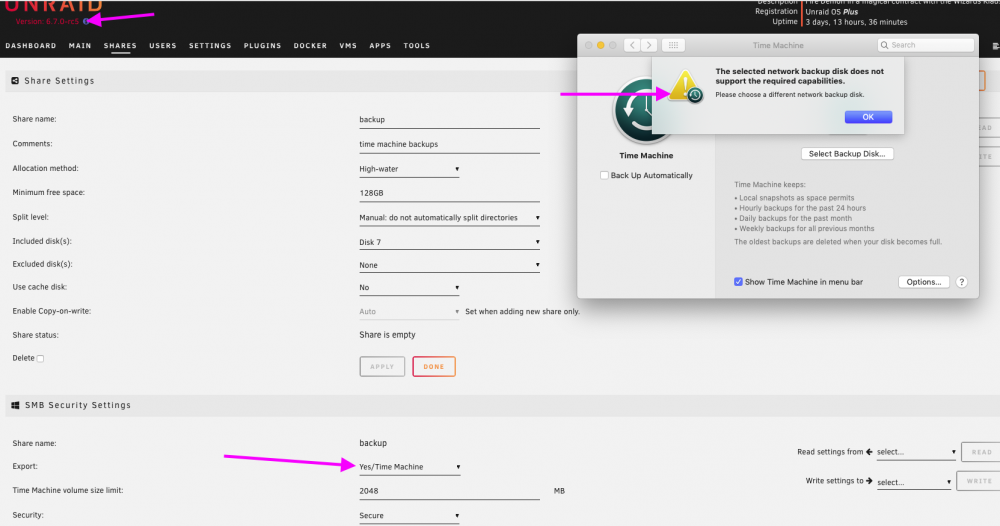Viewport: 1000px width, 526px height.
Task: Open the Export Yes/Time Machine dropdown
Action: pos(409,467)
